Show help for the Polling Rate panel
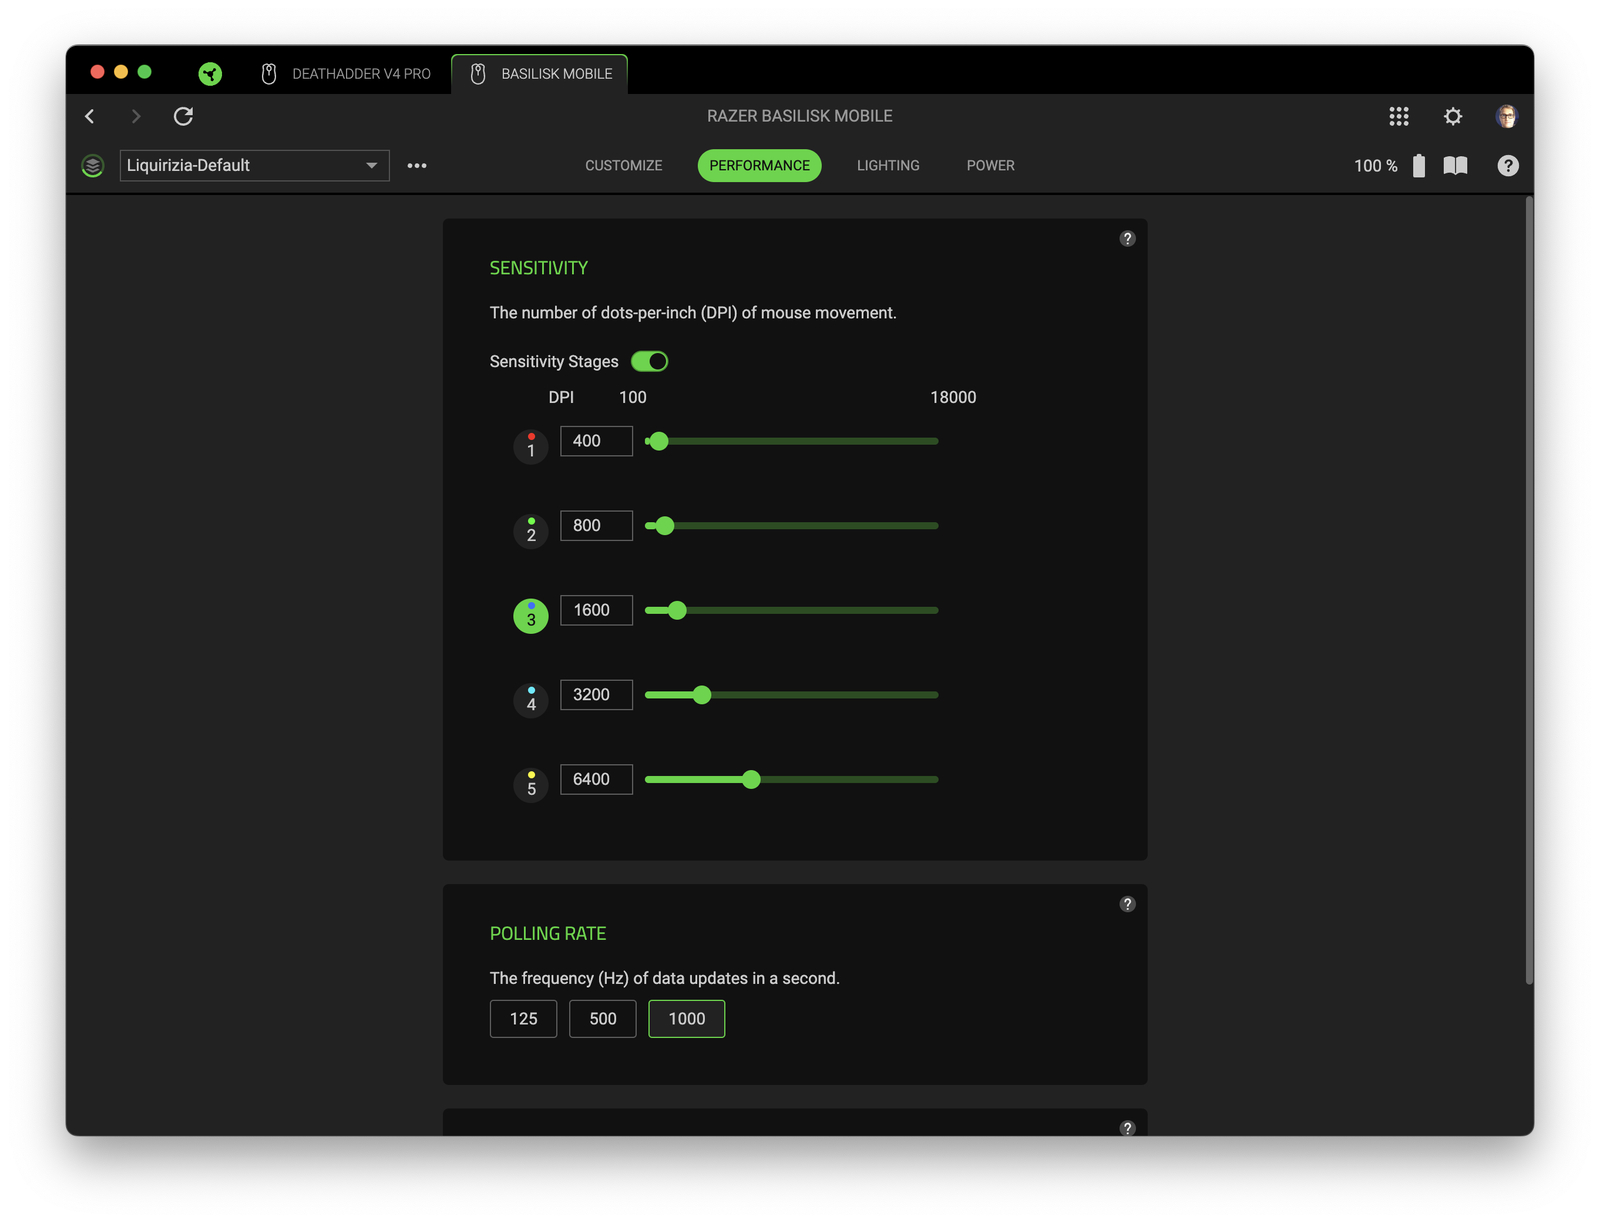1600x1223 pixels. point(1127,904)
